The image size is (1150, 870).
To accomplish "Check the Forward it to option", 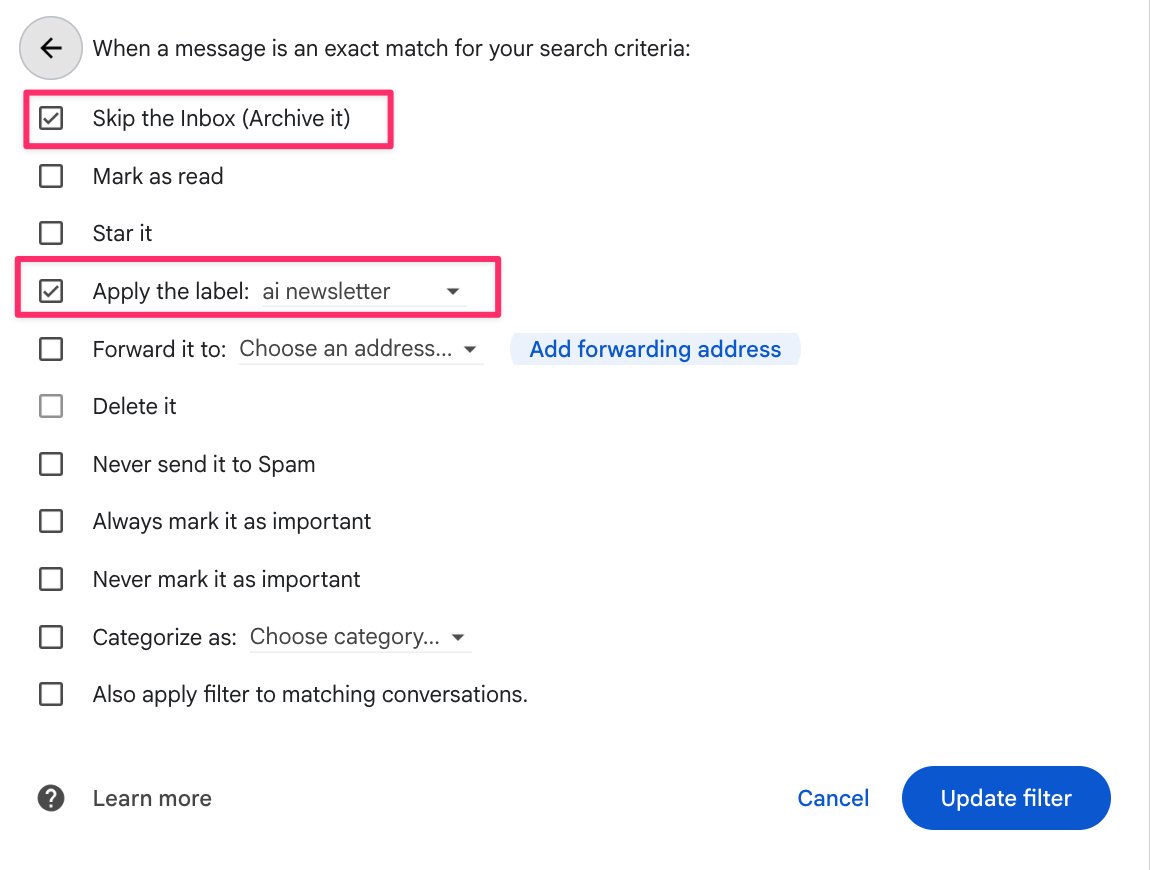I will [x=51, y=349].
